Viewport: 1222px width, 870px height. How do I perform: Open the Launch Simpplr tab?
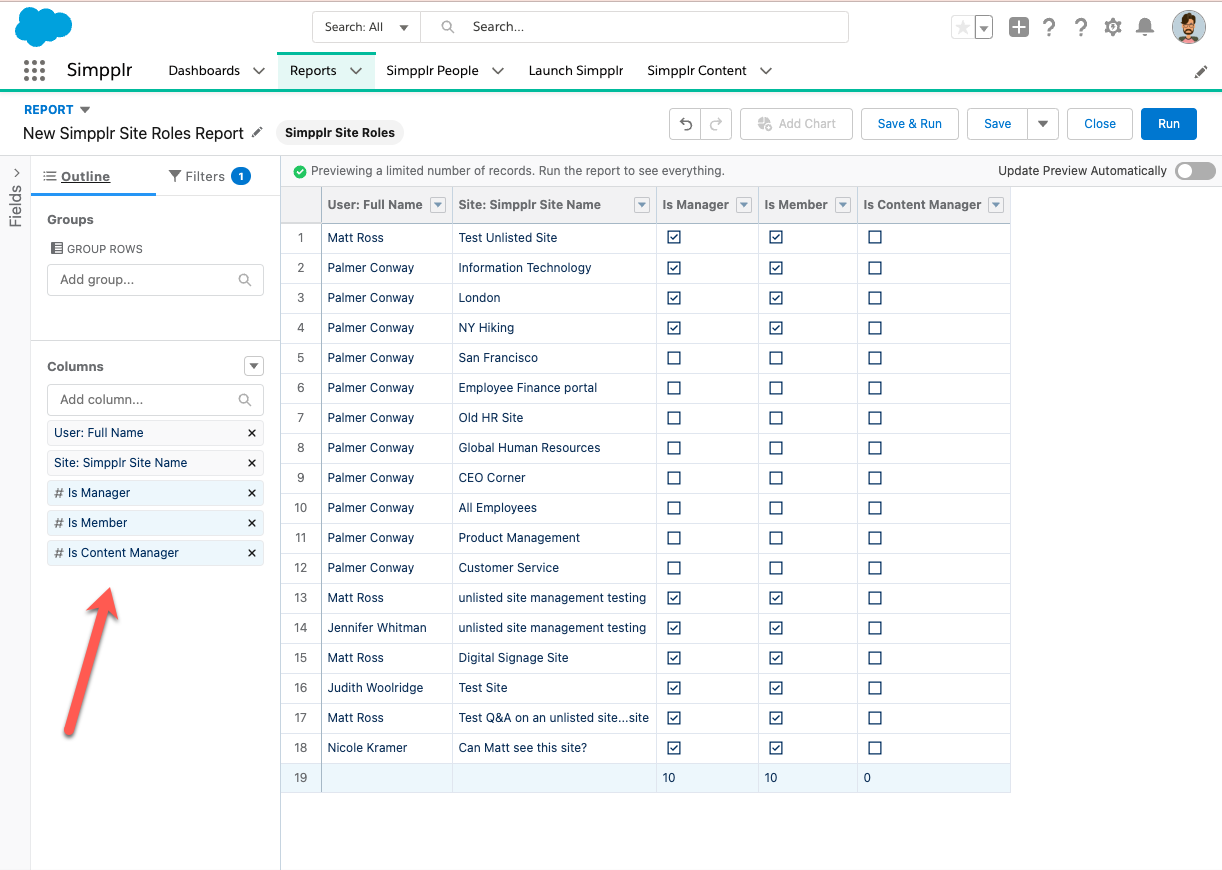[x=576, y=71]
